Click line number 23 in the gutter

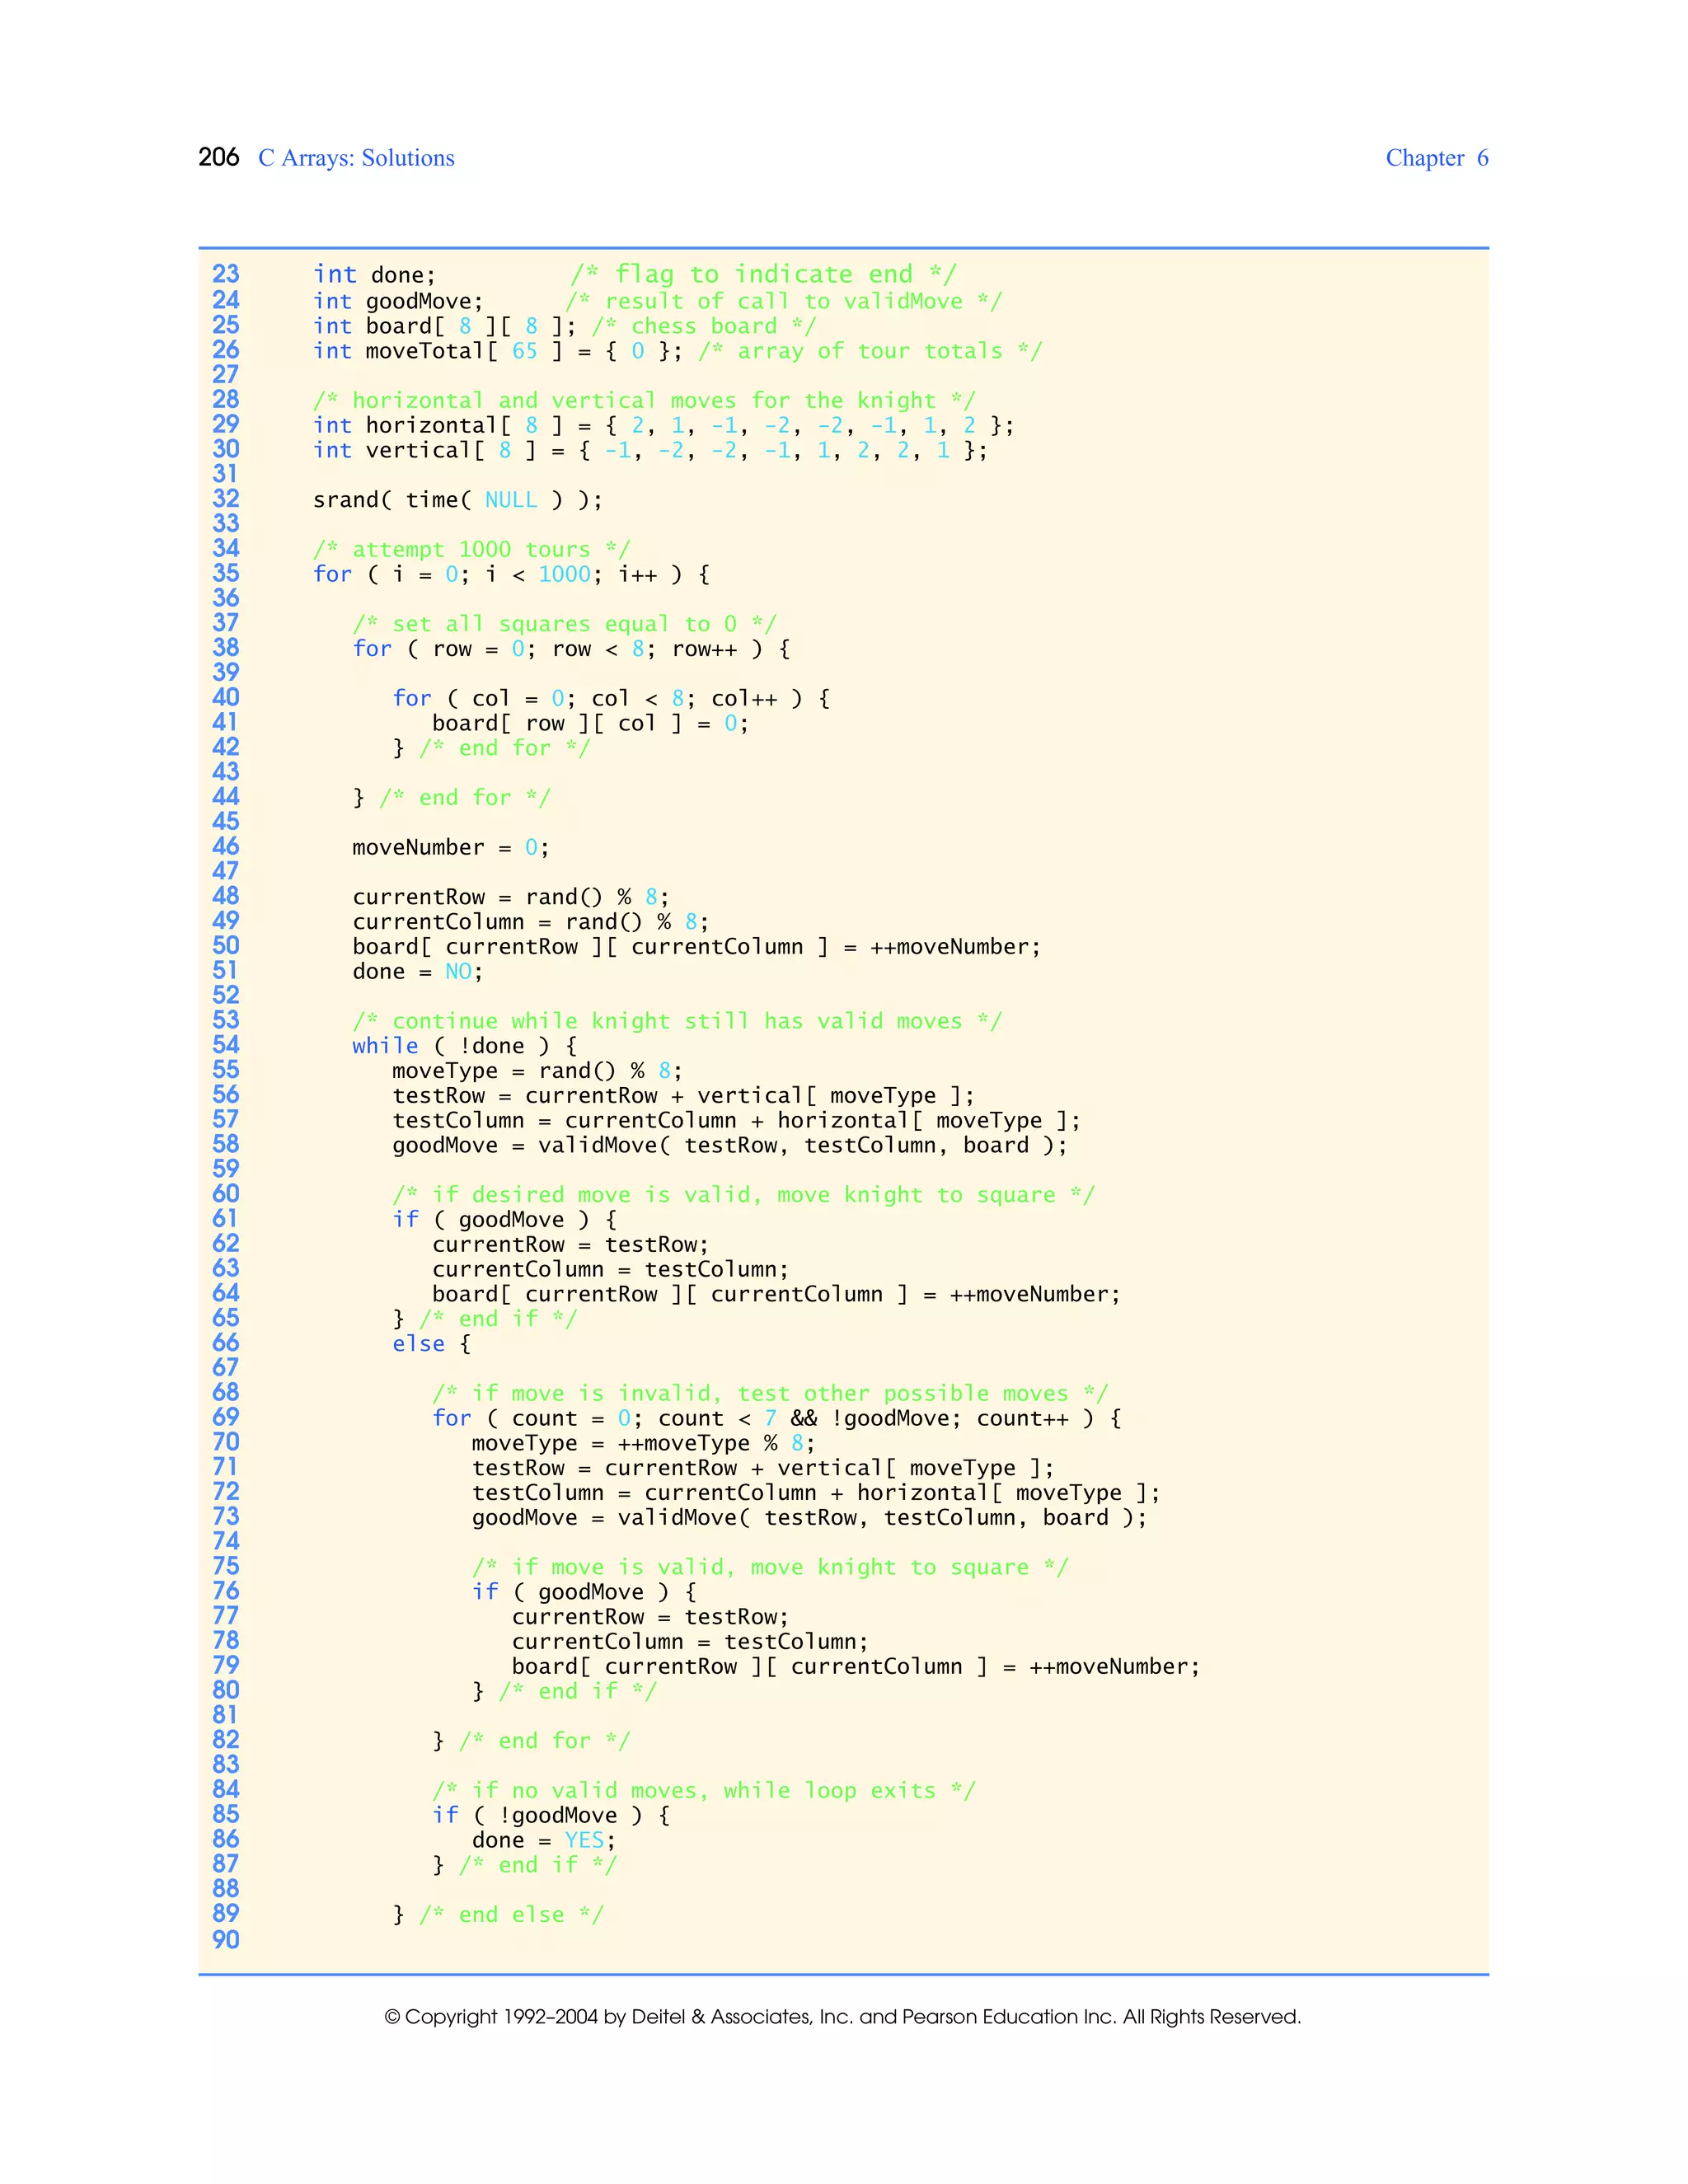coord(226,274)
